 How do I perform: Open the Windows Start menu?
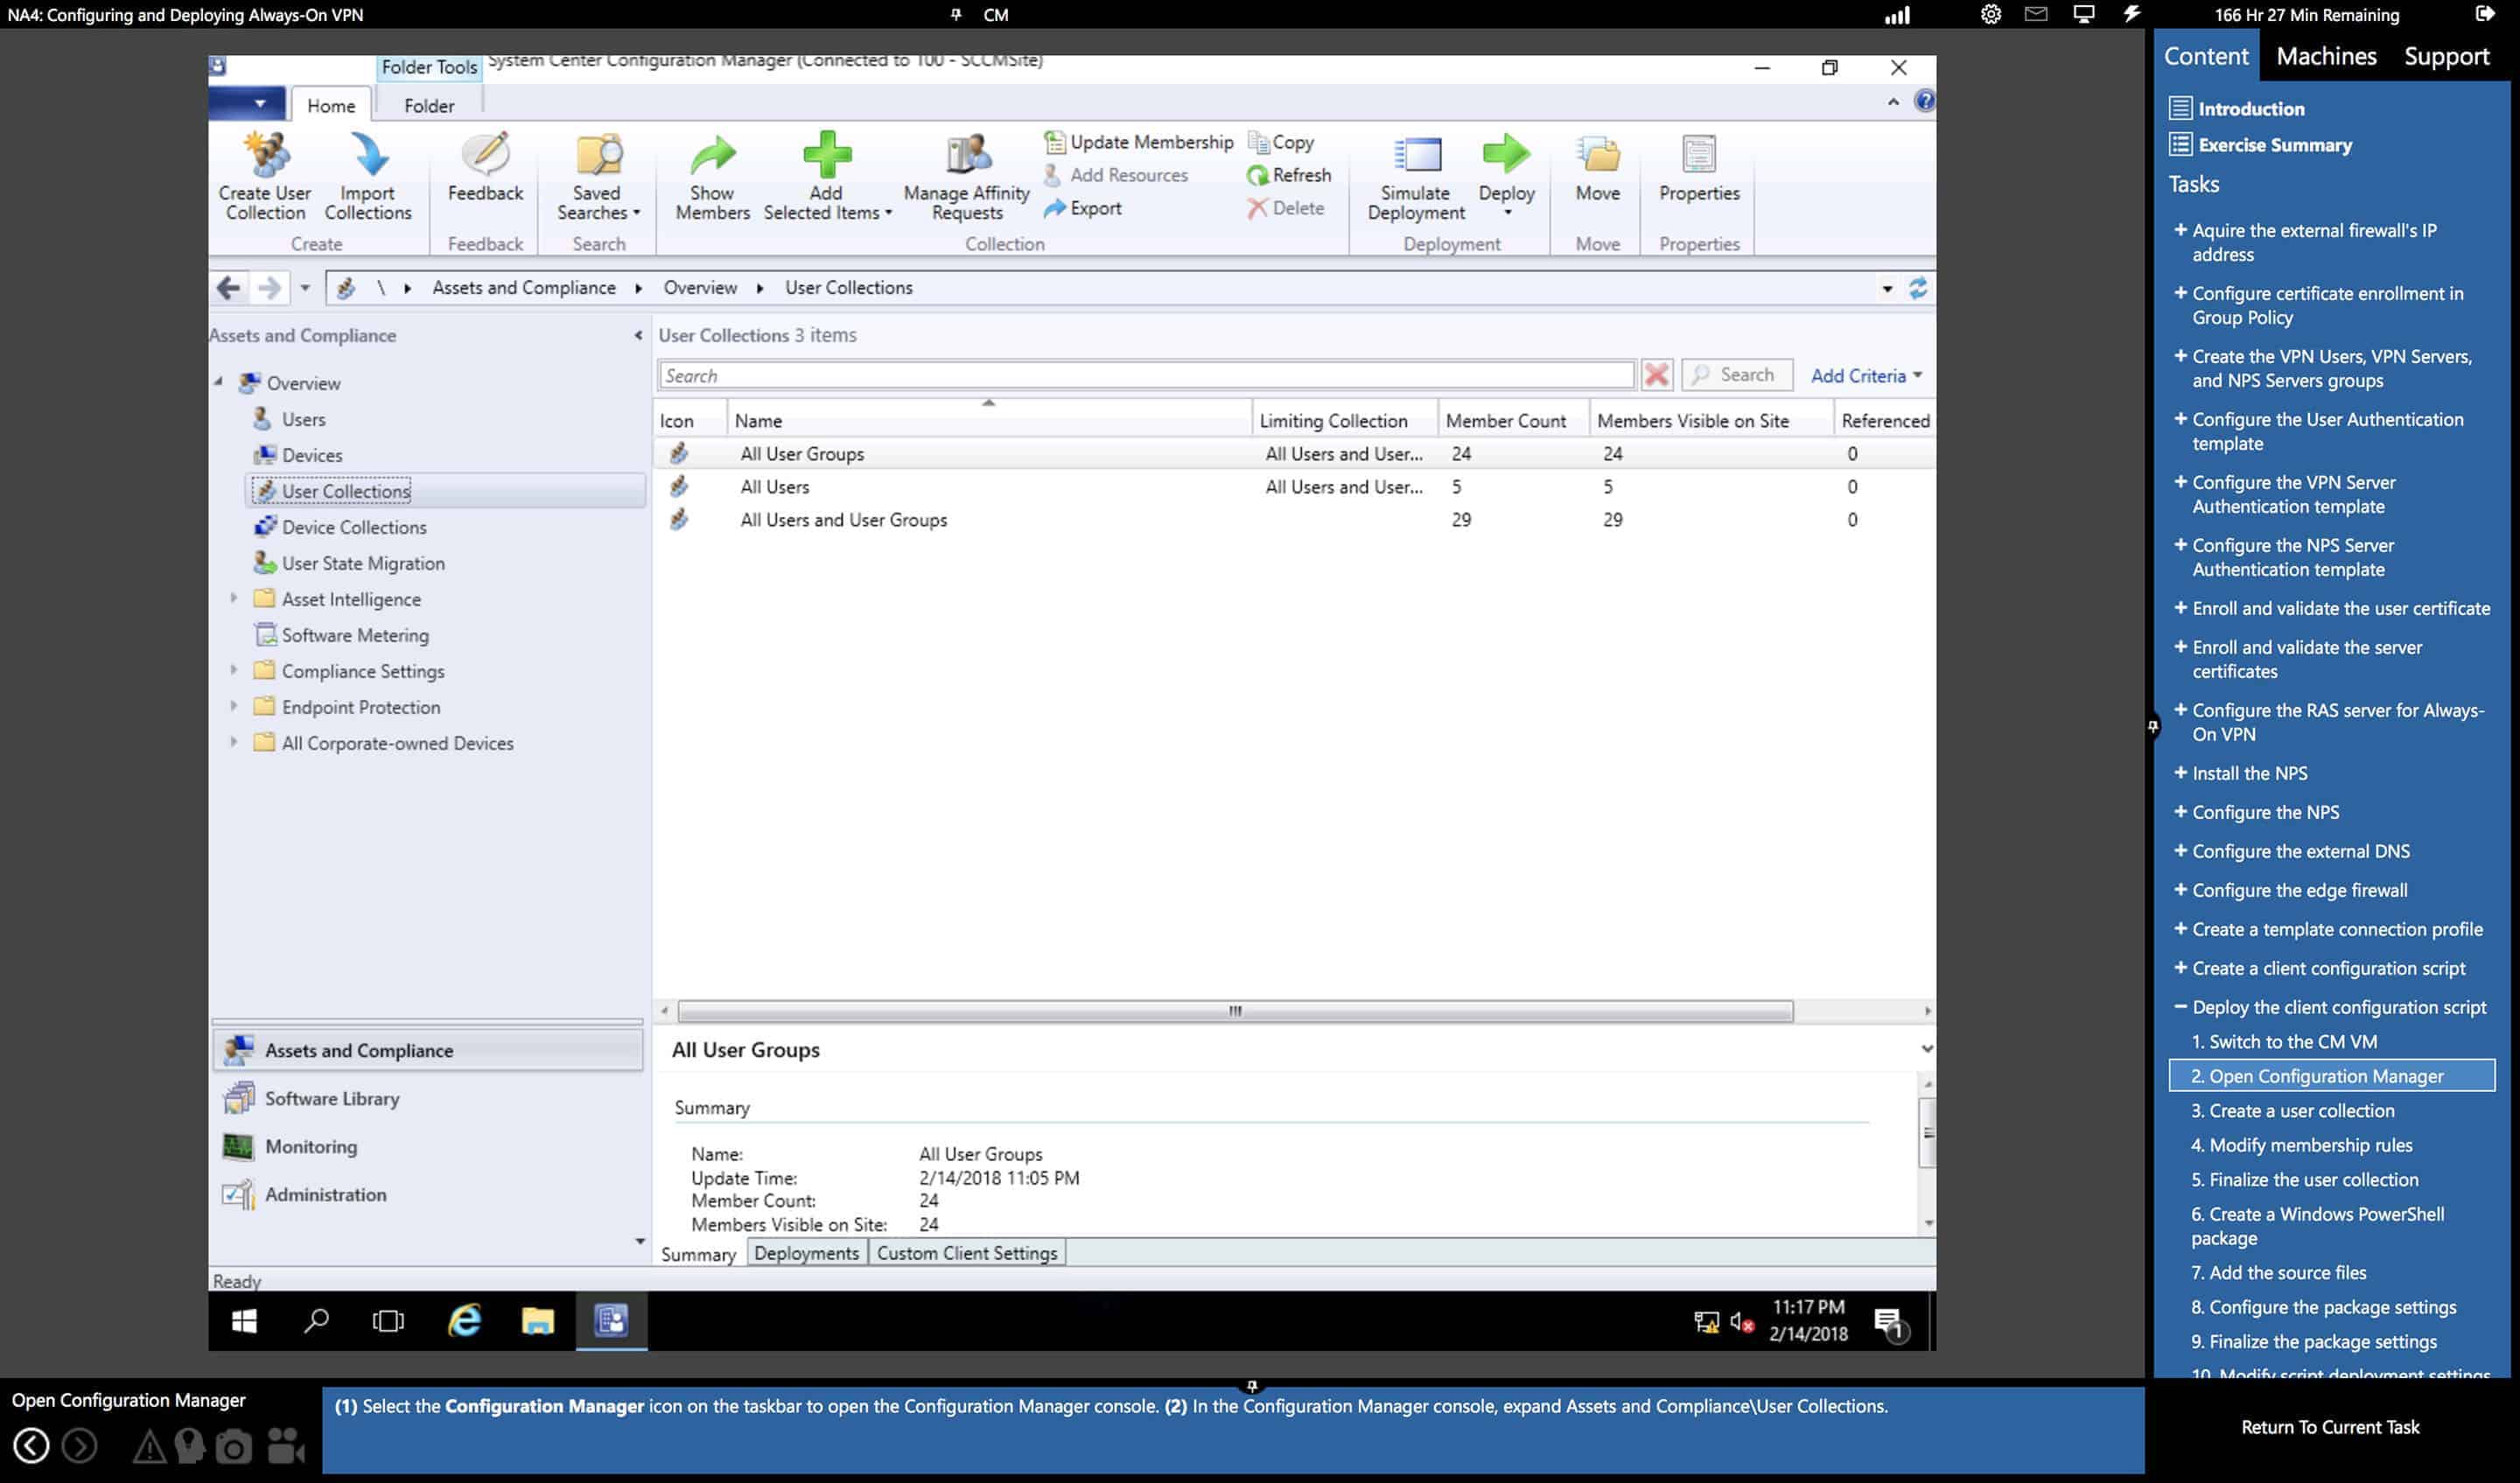pos(243,1321)
